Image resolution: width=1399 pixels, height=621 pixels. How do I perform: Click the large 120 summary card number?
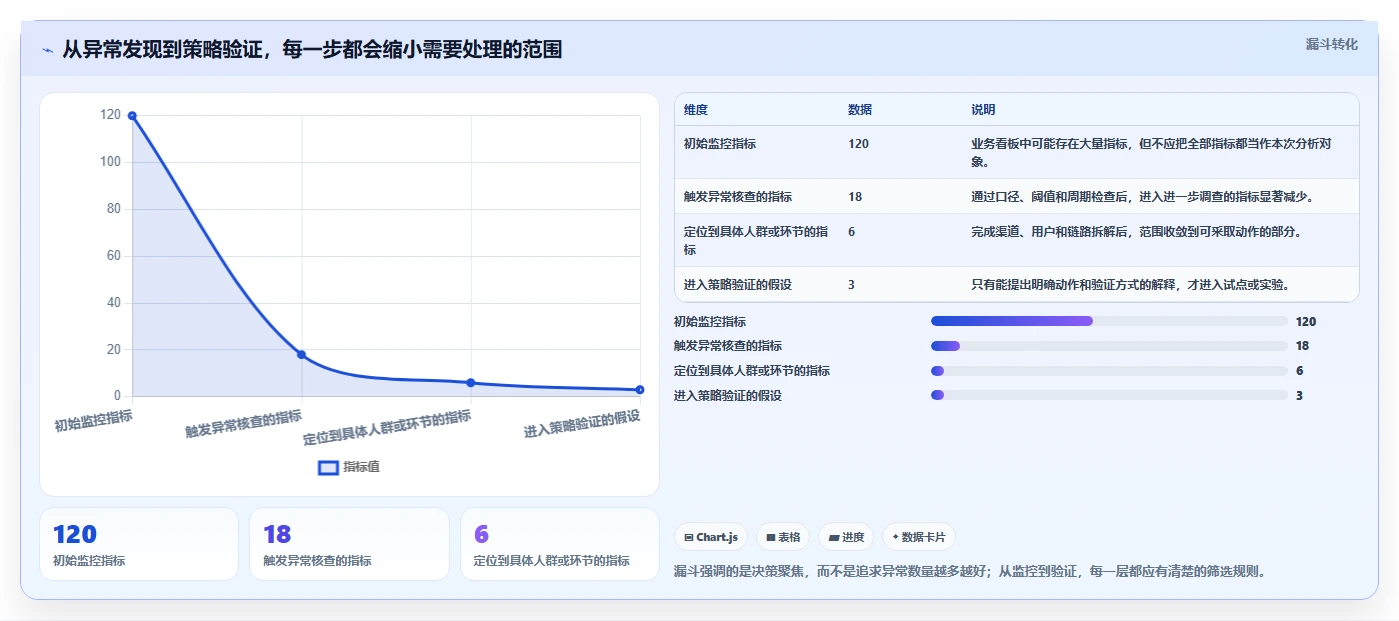[75, 535]
